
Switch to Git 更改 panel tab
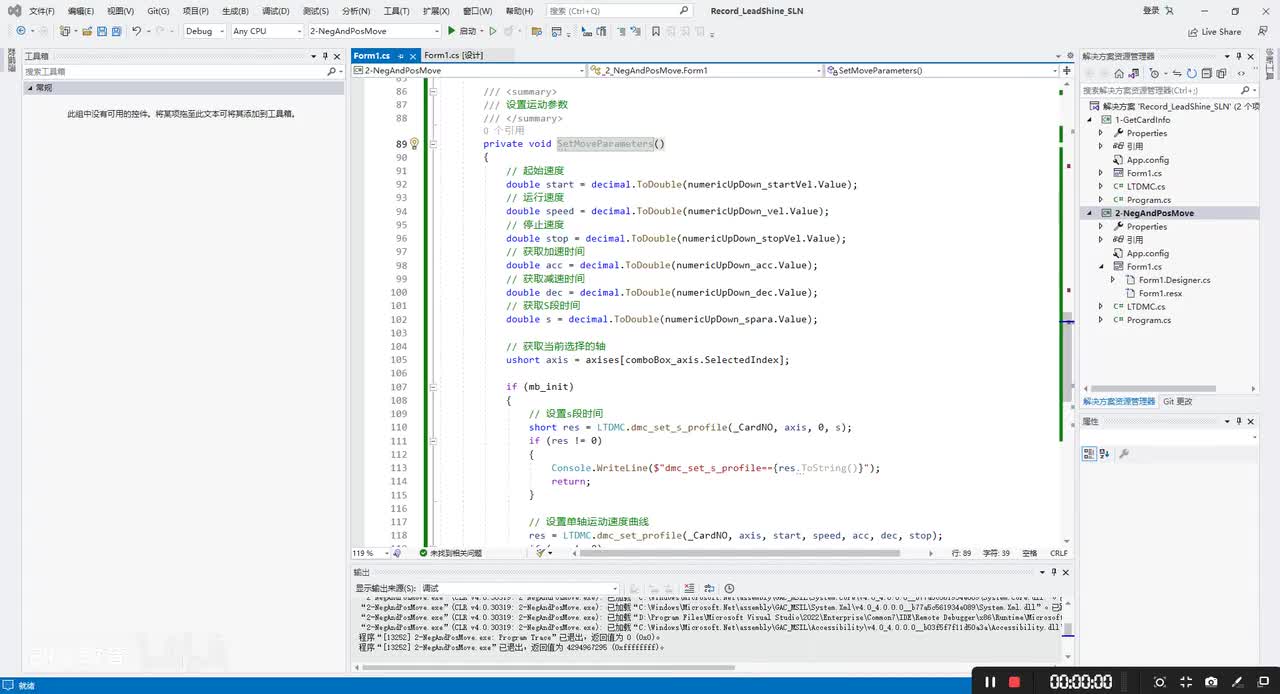(x=1177, y=401)
